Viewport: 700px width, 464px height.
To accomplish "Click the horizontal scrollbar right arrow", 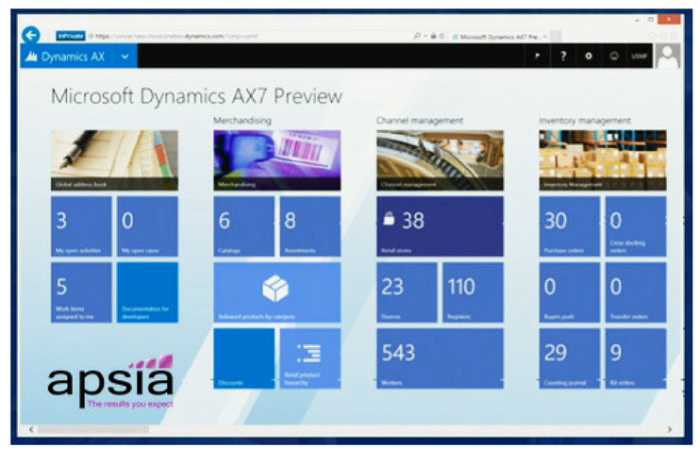I will pos(670,429).
